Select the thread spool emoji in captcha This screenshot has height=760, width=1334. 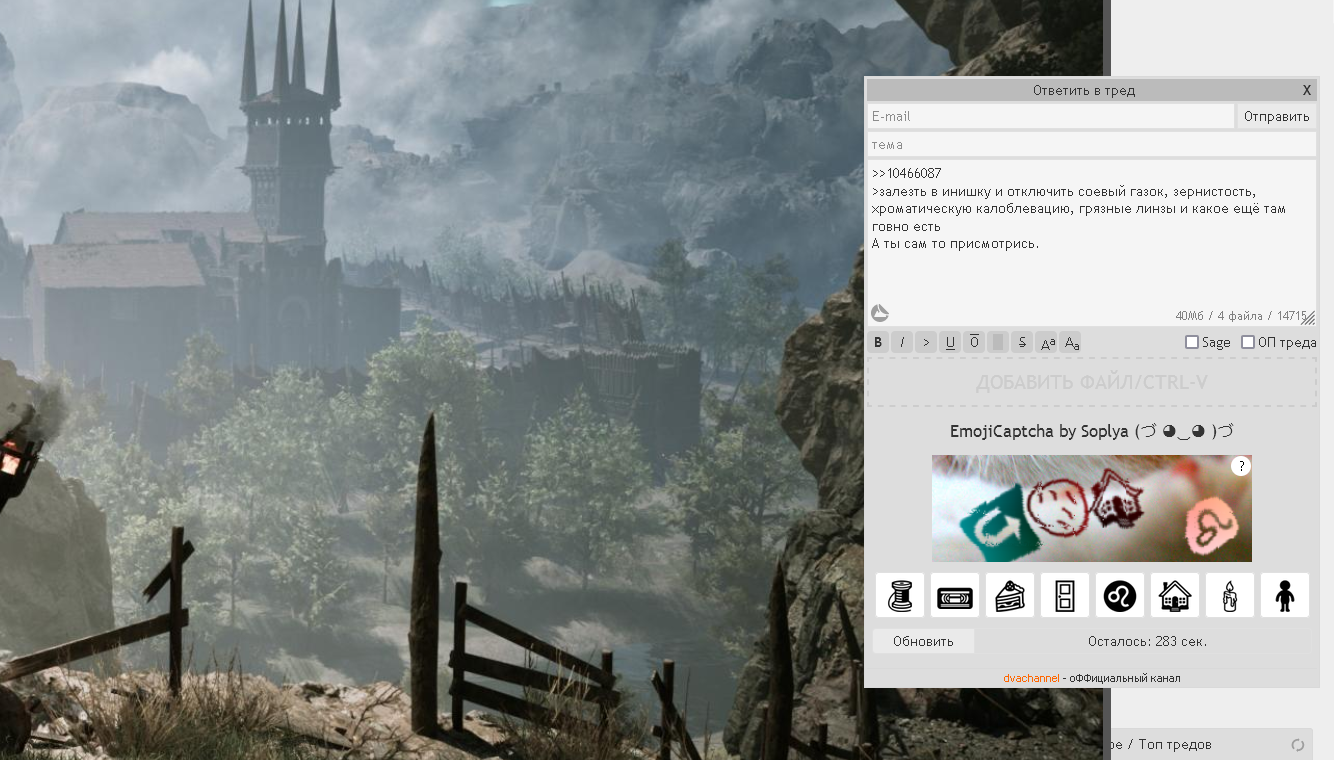900,595
